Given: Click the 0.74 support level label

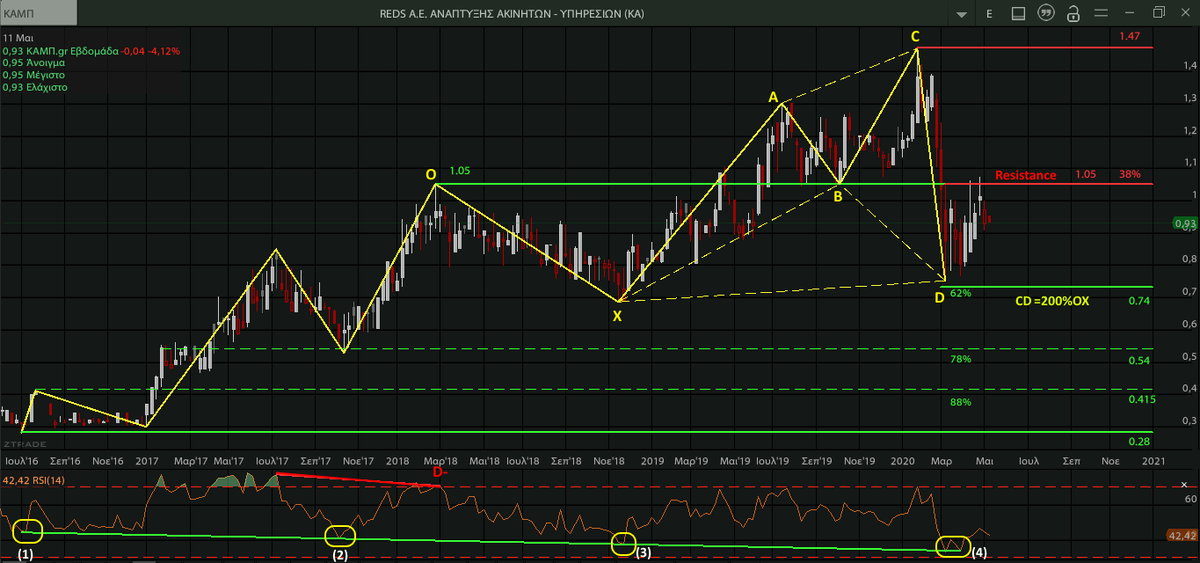Looking at the screenshot, I should pyautogui.click(x=1138, y=301).
